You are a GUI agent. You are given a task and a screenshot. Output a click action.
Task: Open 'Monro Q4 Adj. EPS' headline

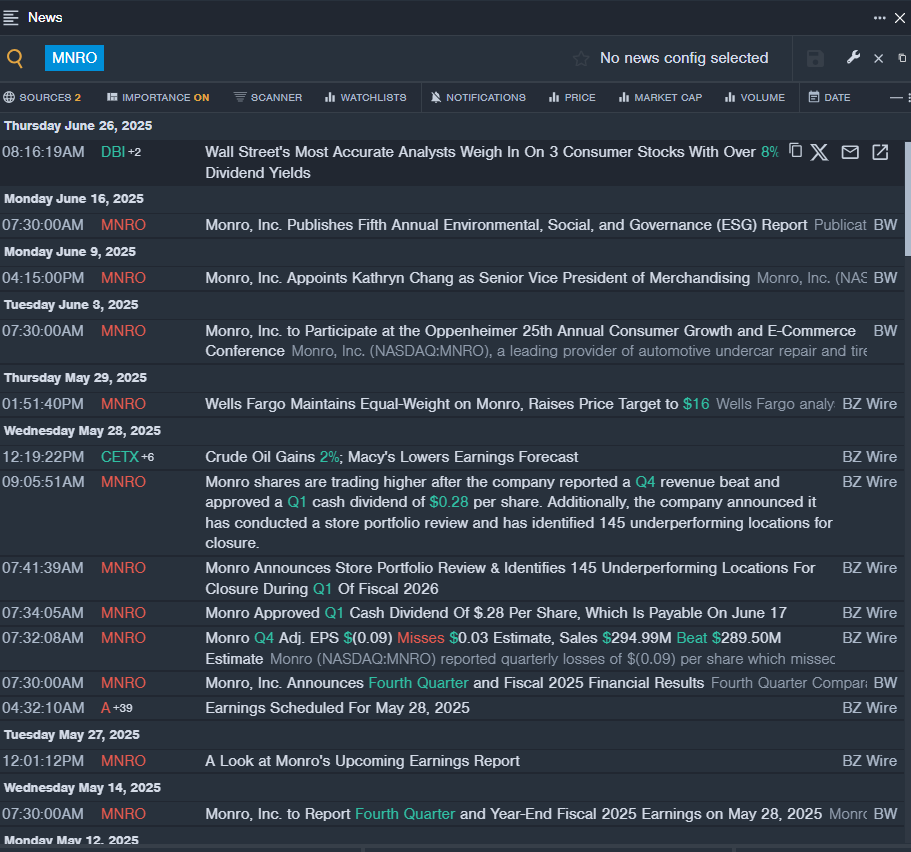(x=493, y=648)
